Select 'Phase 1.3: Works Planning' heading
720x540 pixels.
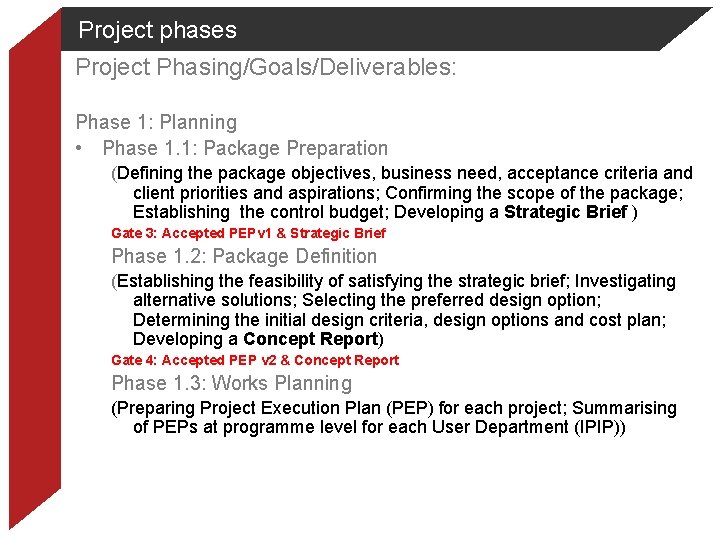231,383
